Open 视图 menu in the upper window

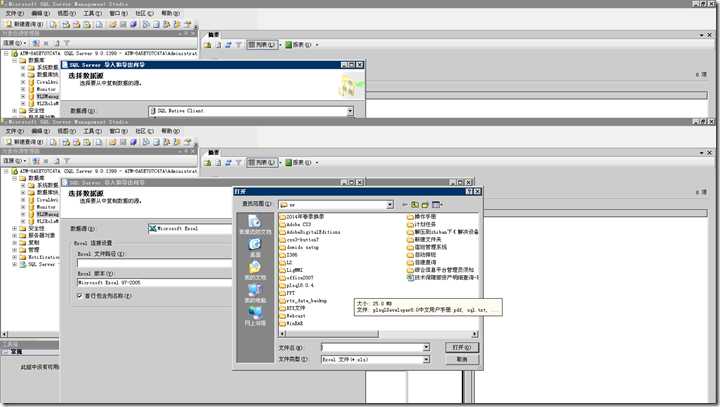pyautogui.click(x=67, y=13)
